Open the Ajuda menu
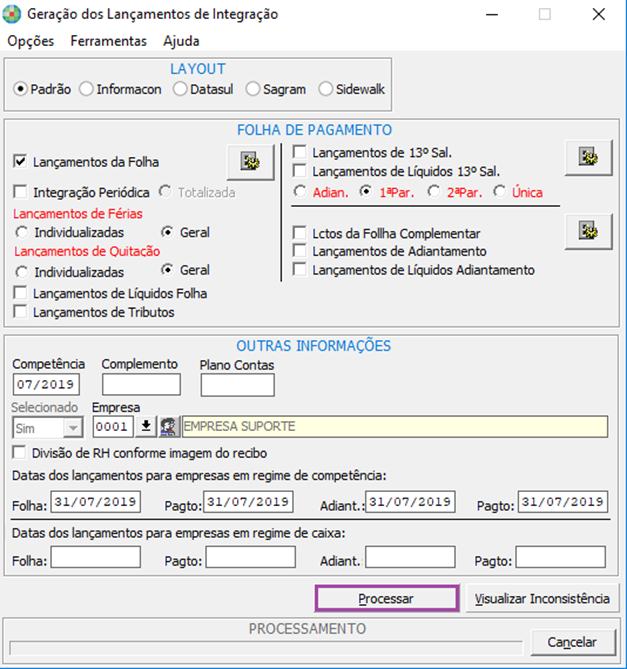The width and height of the screenshot is (627, 669). [181, 41]
